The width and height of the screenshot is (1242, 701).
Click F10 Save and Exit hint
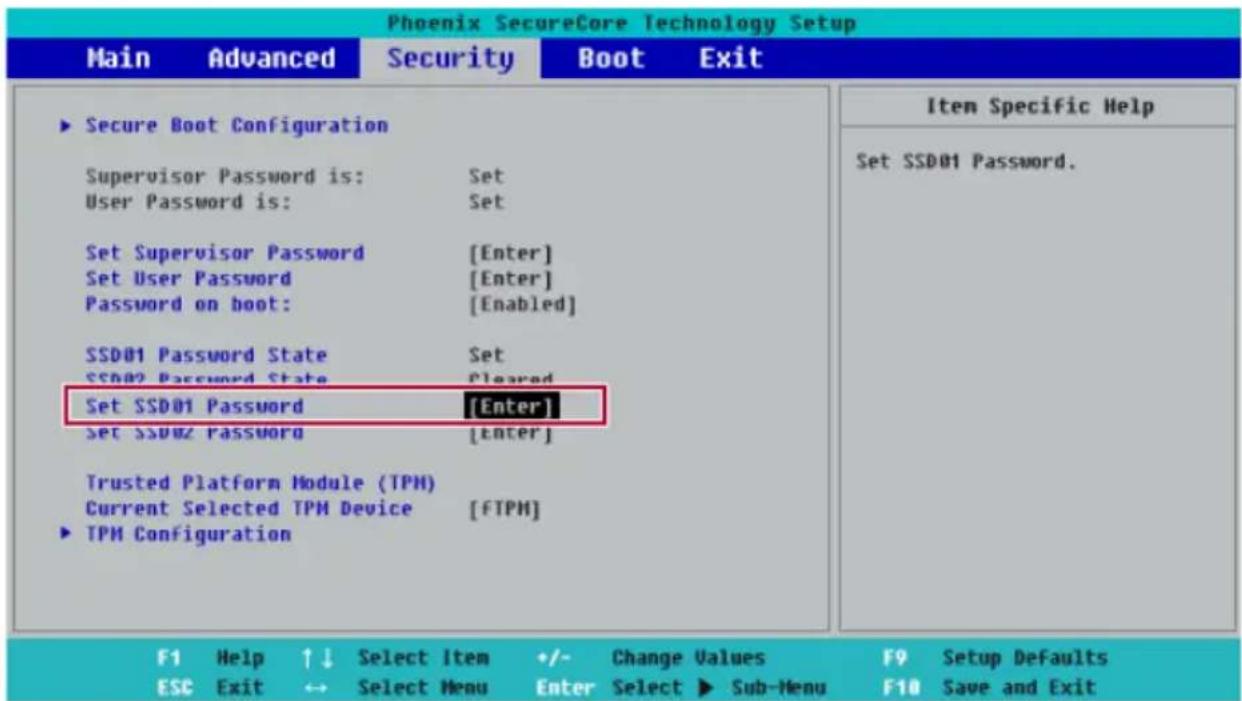tap(988, 688)
